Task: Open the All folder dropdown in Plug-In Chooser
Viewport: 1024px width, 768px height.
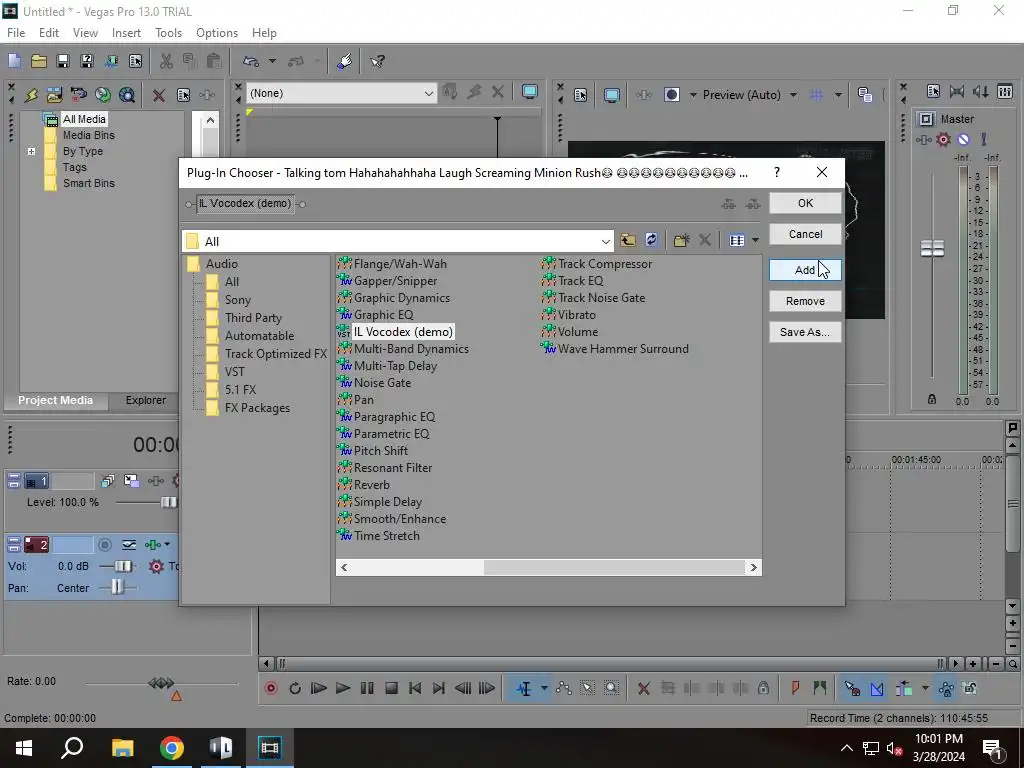Action: tap(605, 242)
